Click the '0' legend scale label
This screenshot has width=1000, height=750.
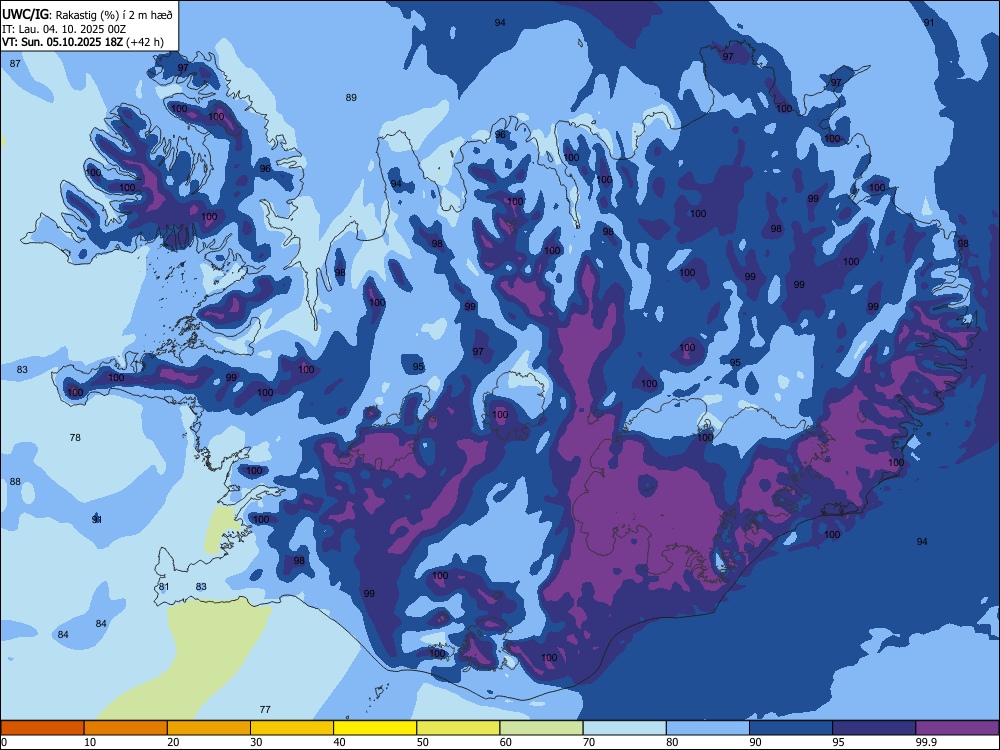(4, 742)
